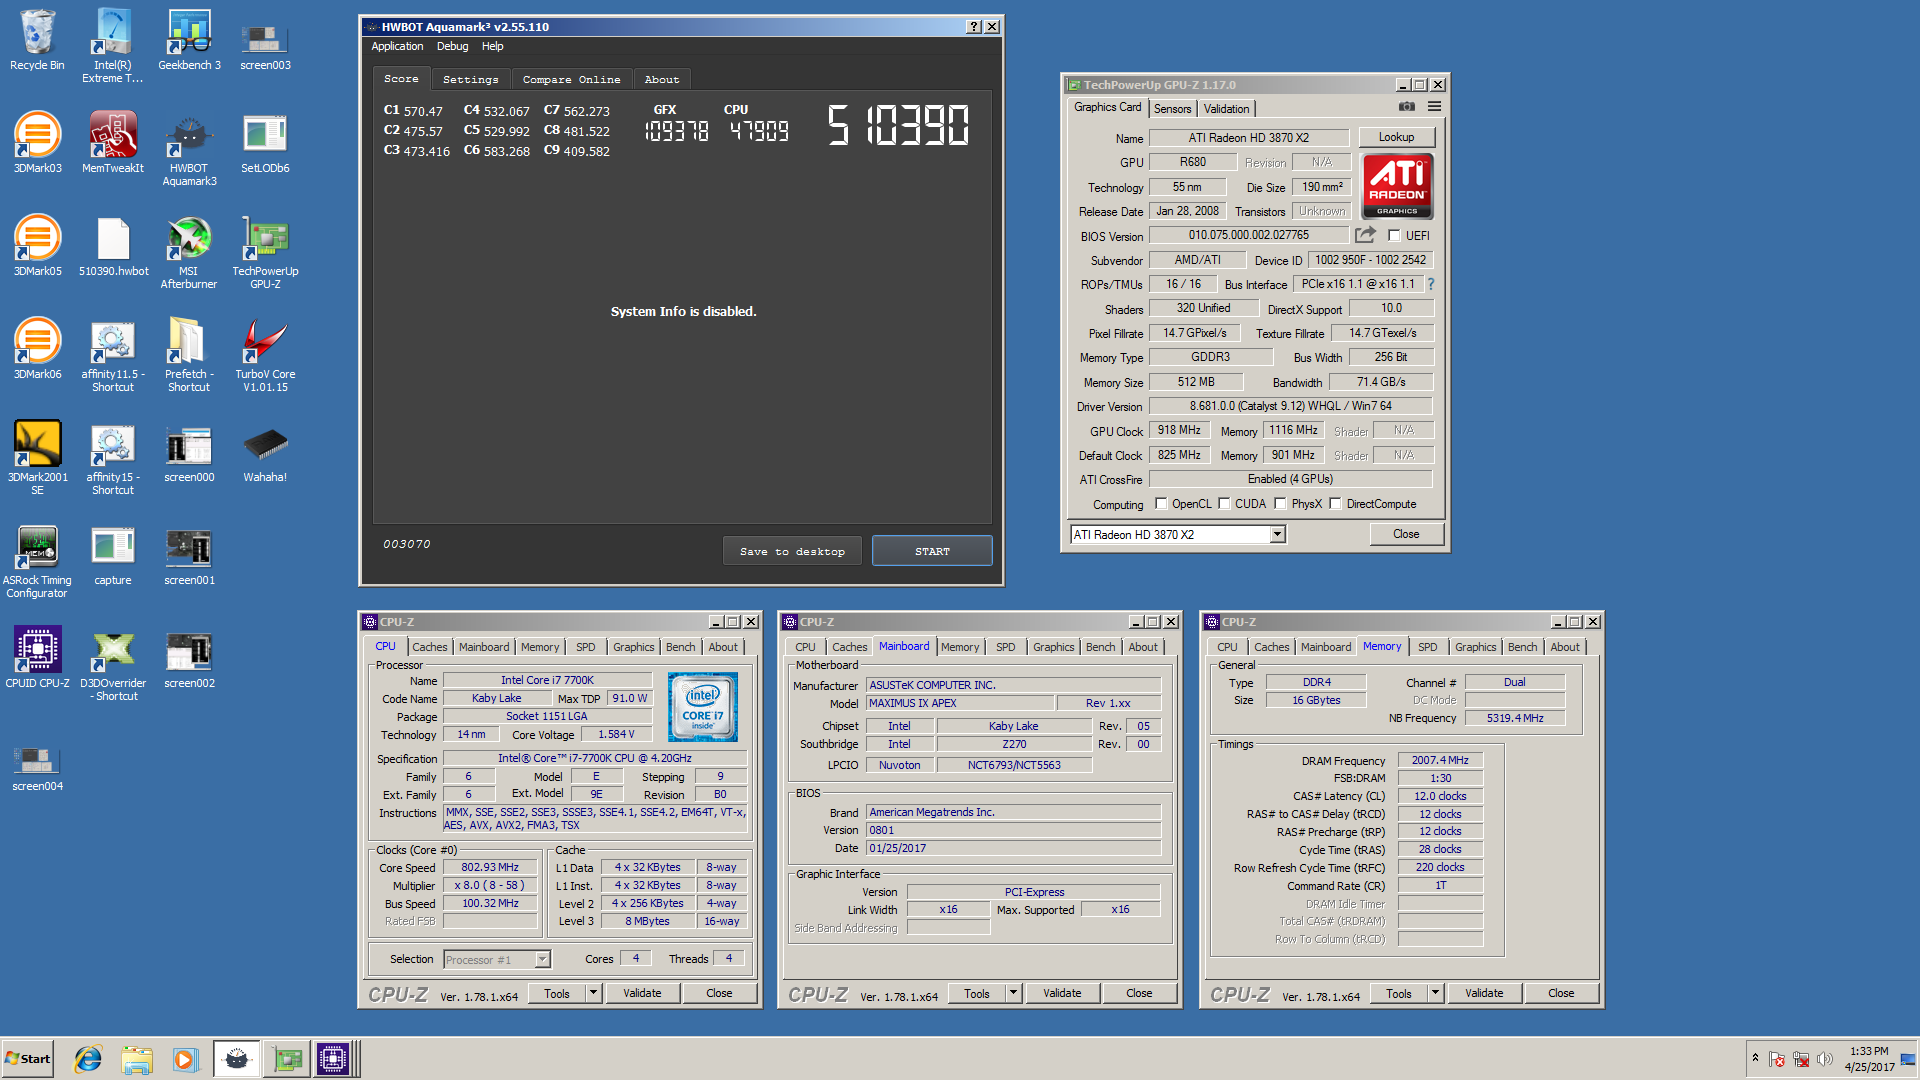The height and width of the screenshot is (1080, 1920).
Task: Open Intel(R) Extreme Tuning shortcut
Action: pos(113,46)
